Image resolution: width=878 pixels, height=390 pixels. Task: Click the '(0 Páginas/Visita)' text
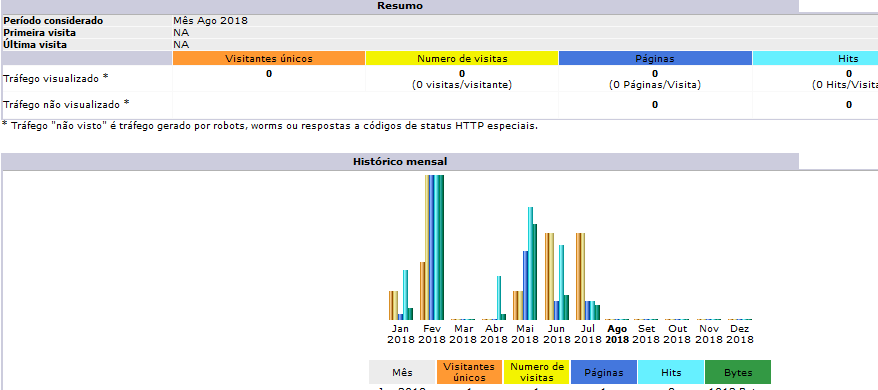pyautogui.click(x=655, y=85)
